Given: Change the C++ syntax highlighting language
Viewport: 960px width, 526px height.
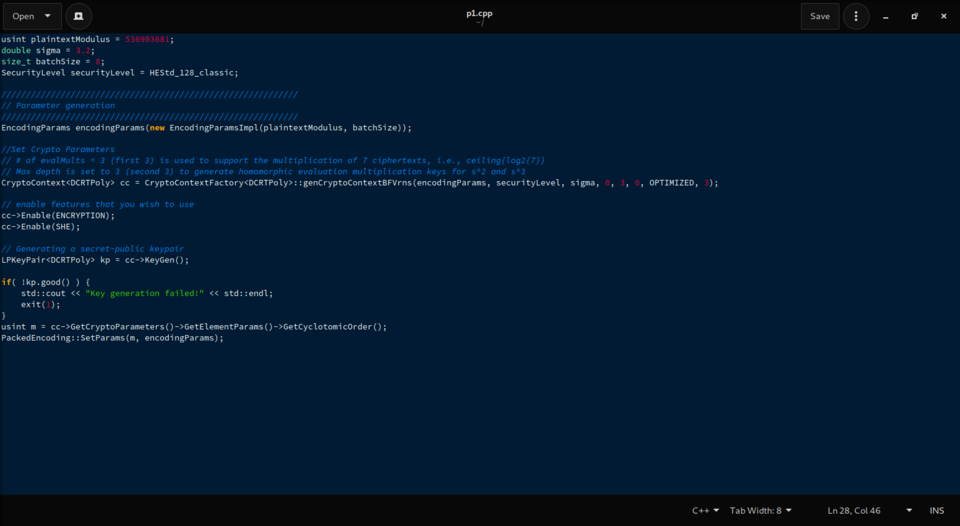Looking at the screenshot, I should click(x=705, y=511).
